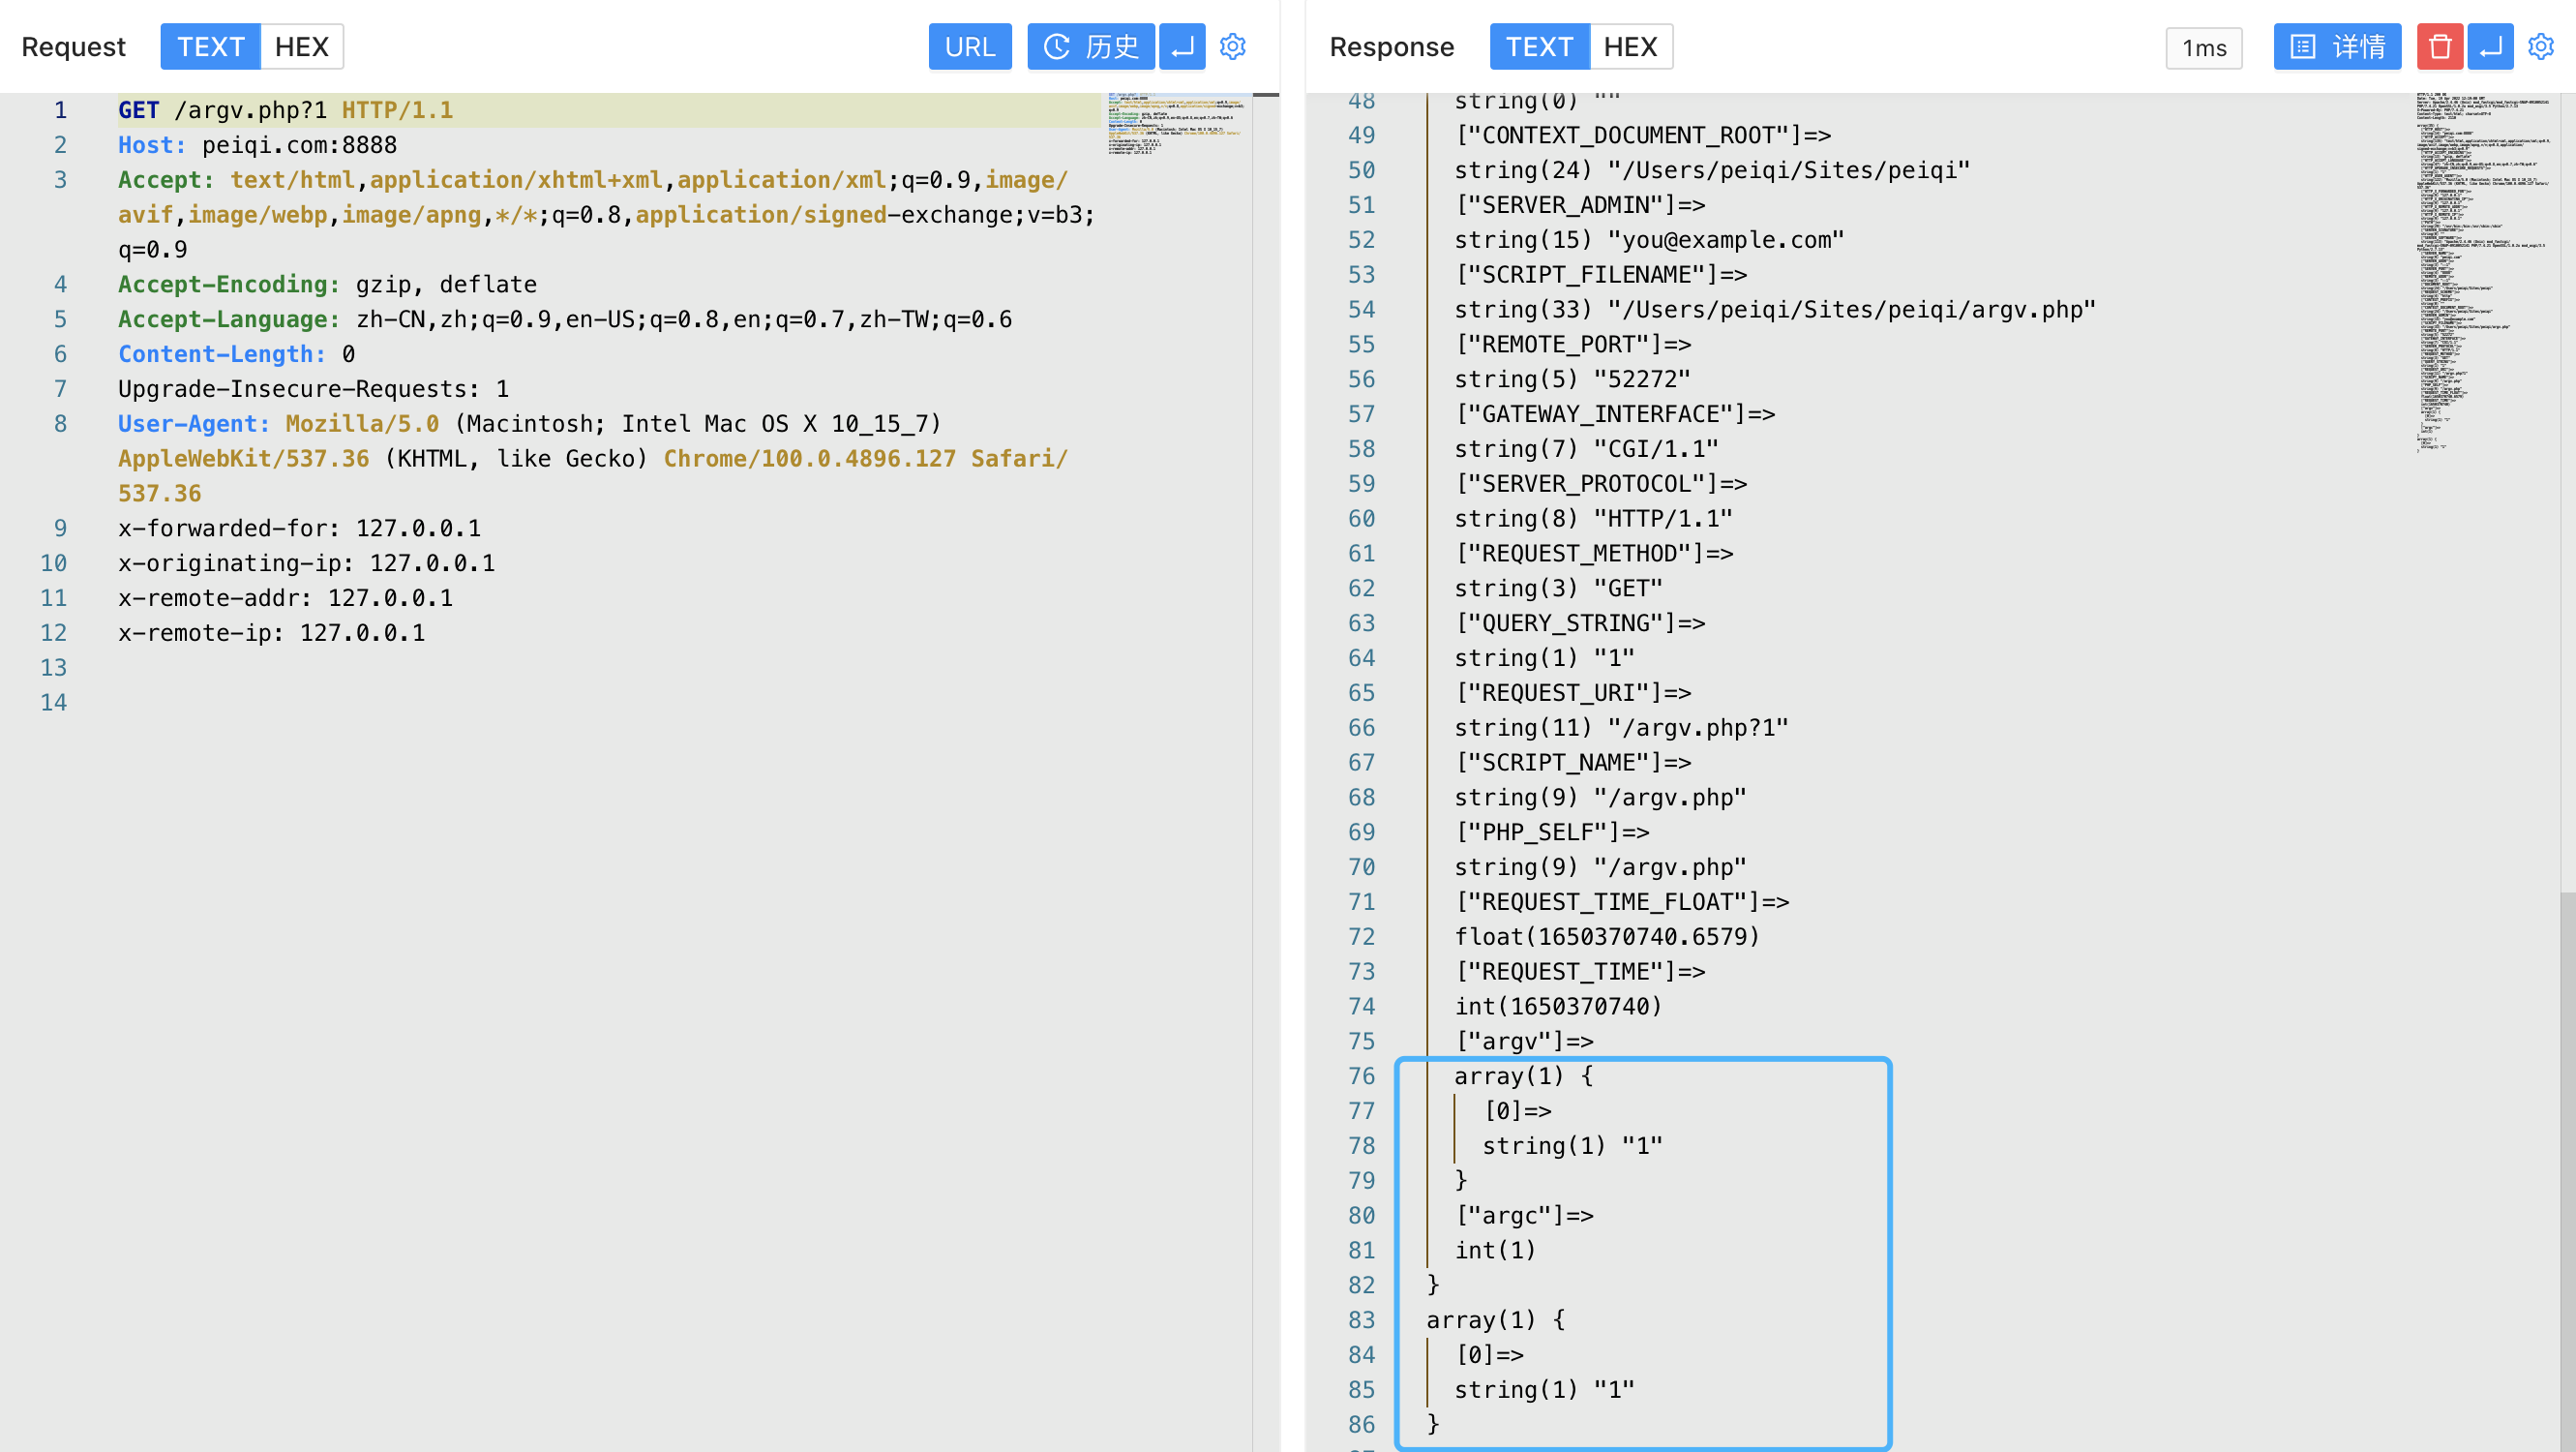Click the Accept-Language header line
Image resolution: width=2576 pixels, height=1452 pixels.
565,319
